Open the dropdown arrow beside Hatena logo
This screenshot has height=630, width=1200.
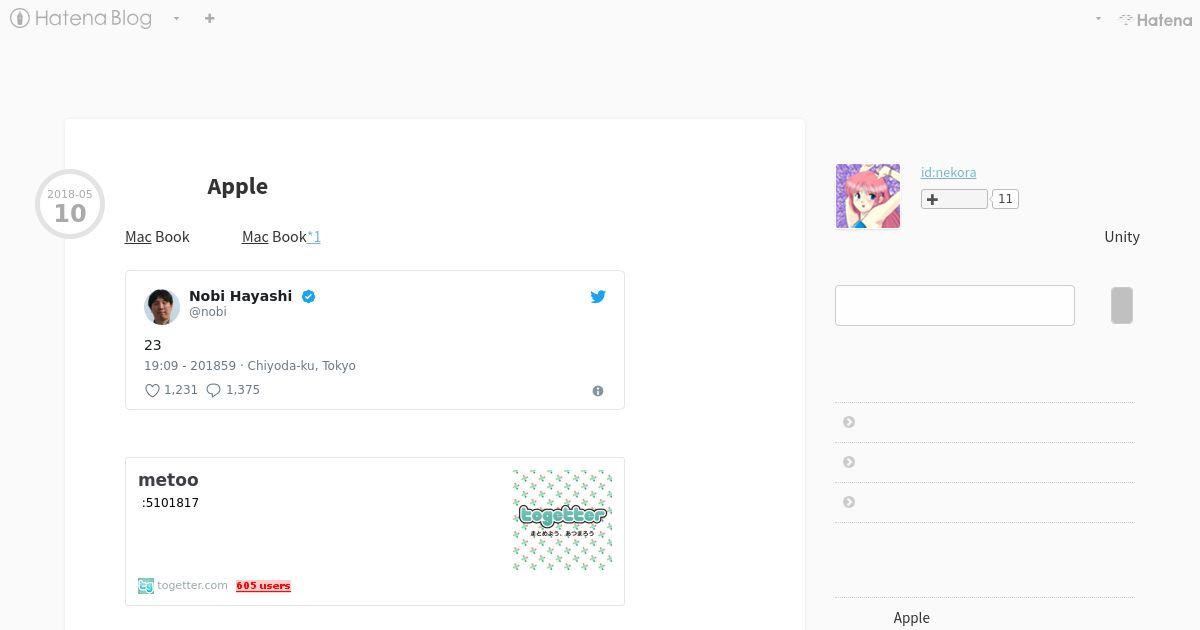point(1098,18)
